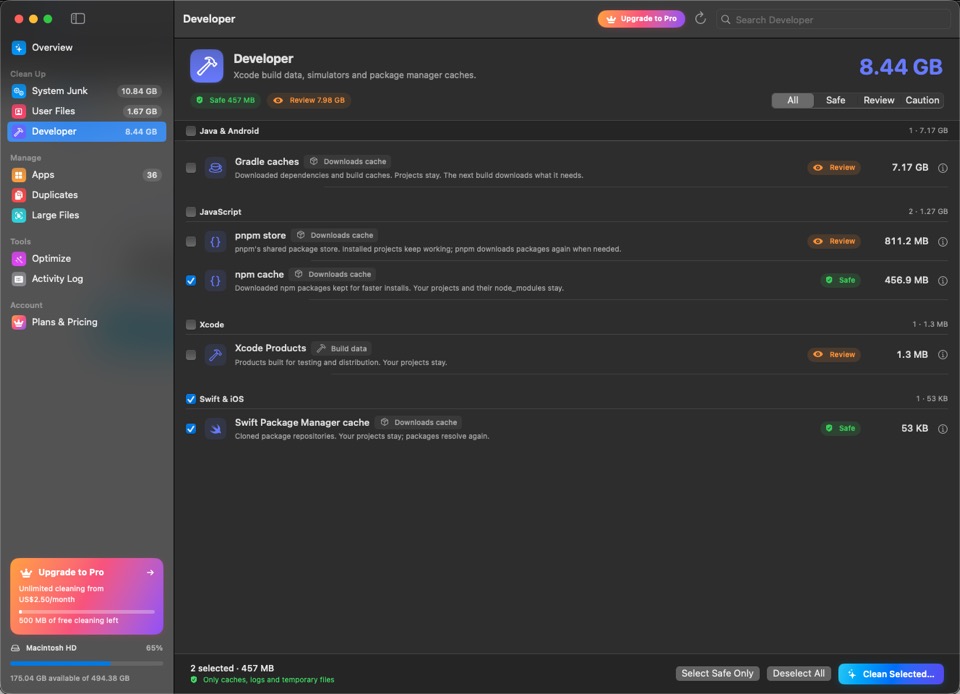This screenshot has width=960, height=694.
Task: Open info for Xcode Products
Action: pos(943,355)
